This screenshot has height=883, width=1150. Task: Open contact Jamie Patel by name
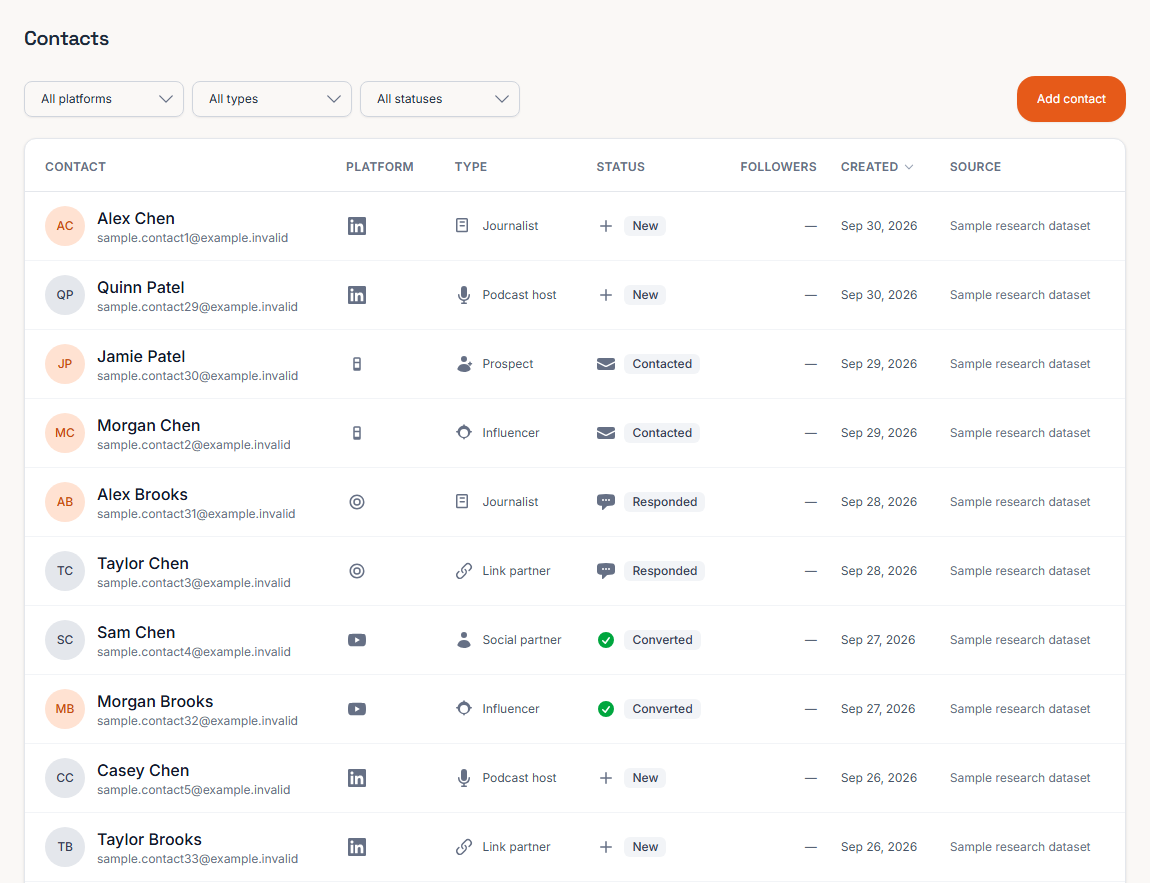141,356
